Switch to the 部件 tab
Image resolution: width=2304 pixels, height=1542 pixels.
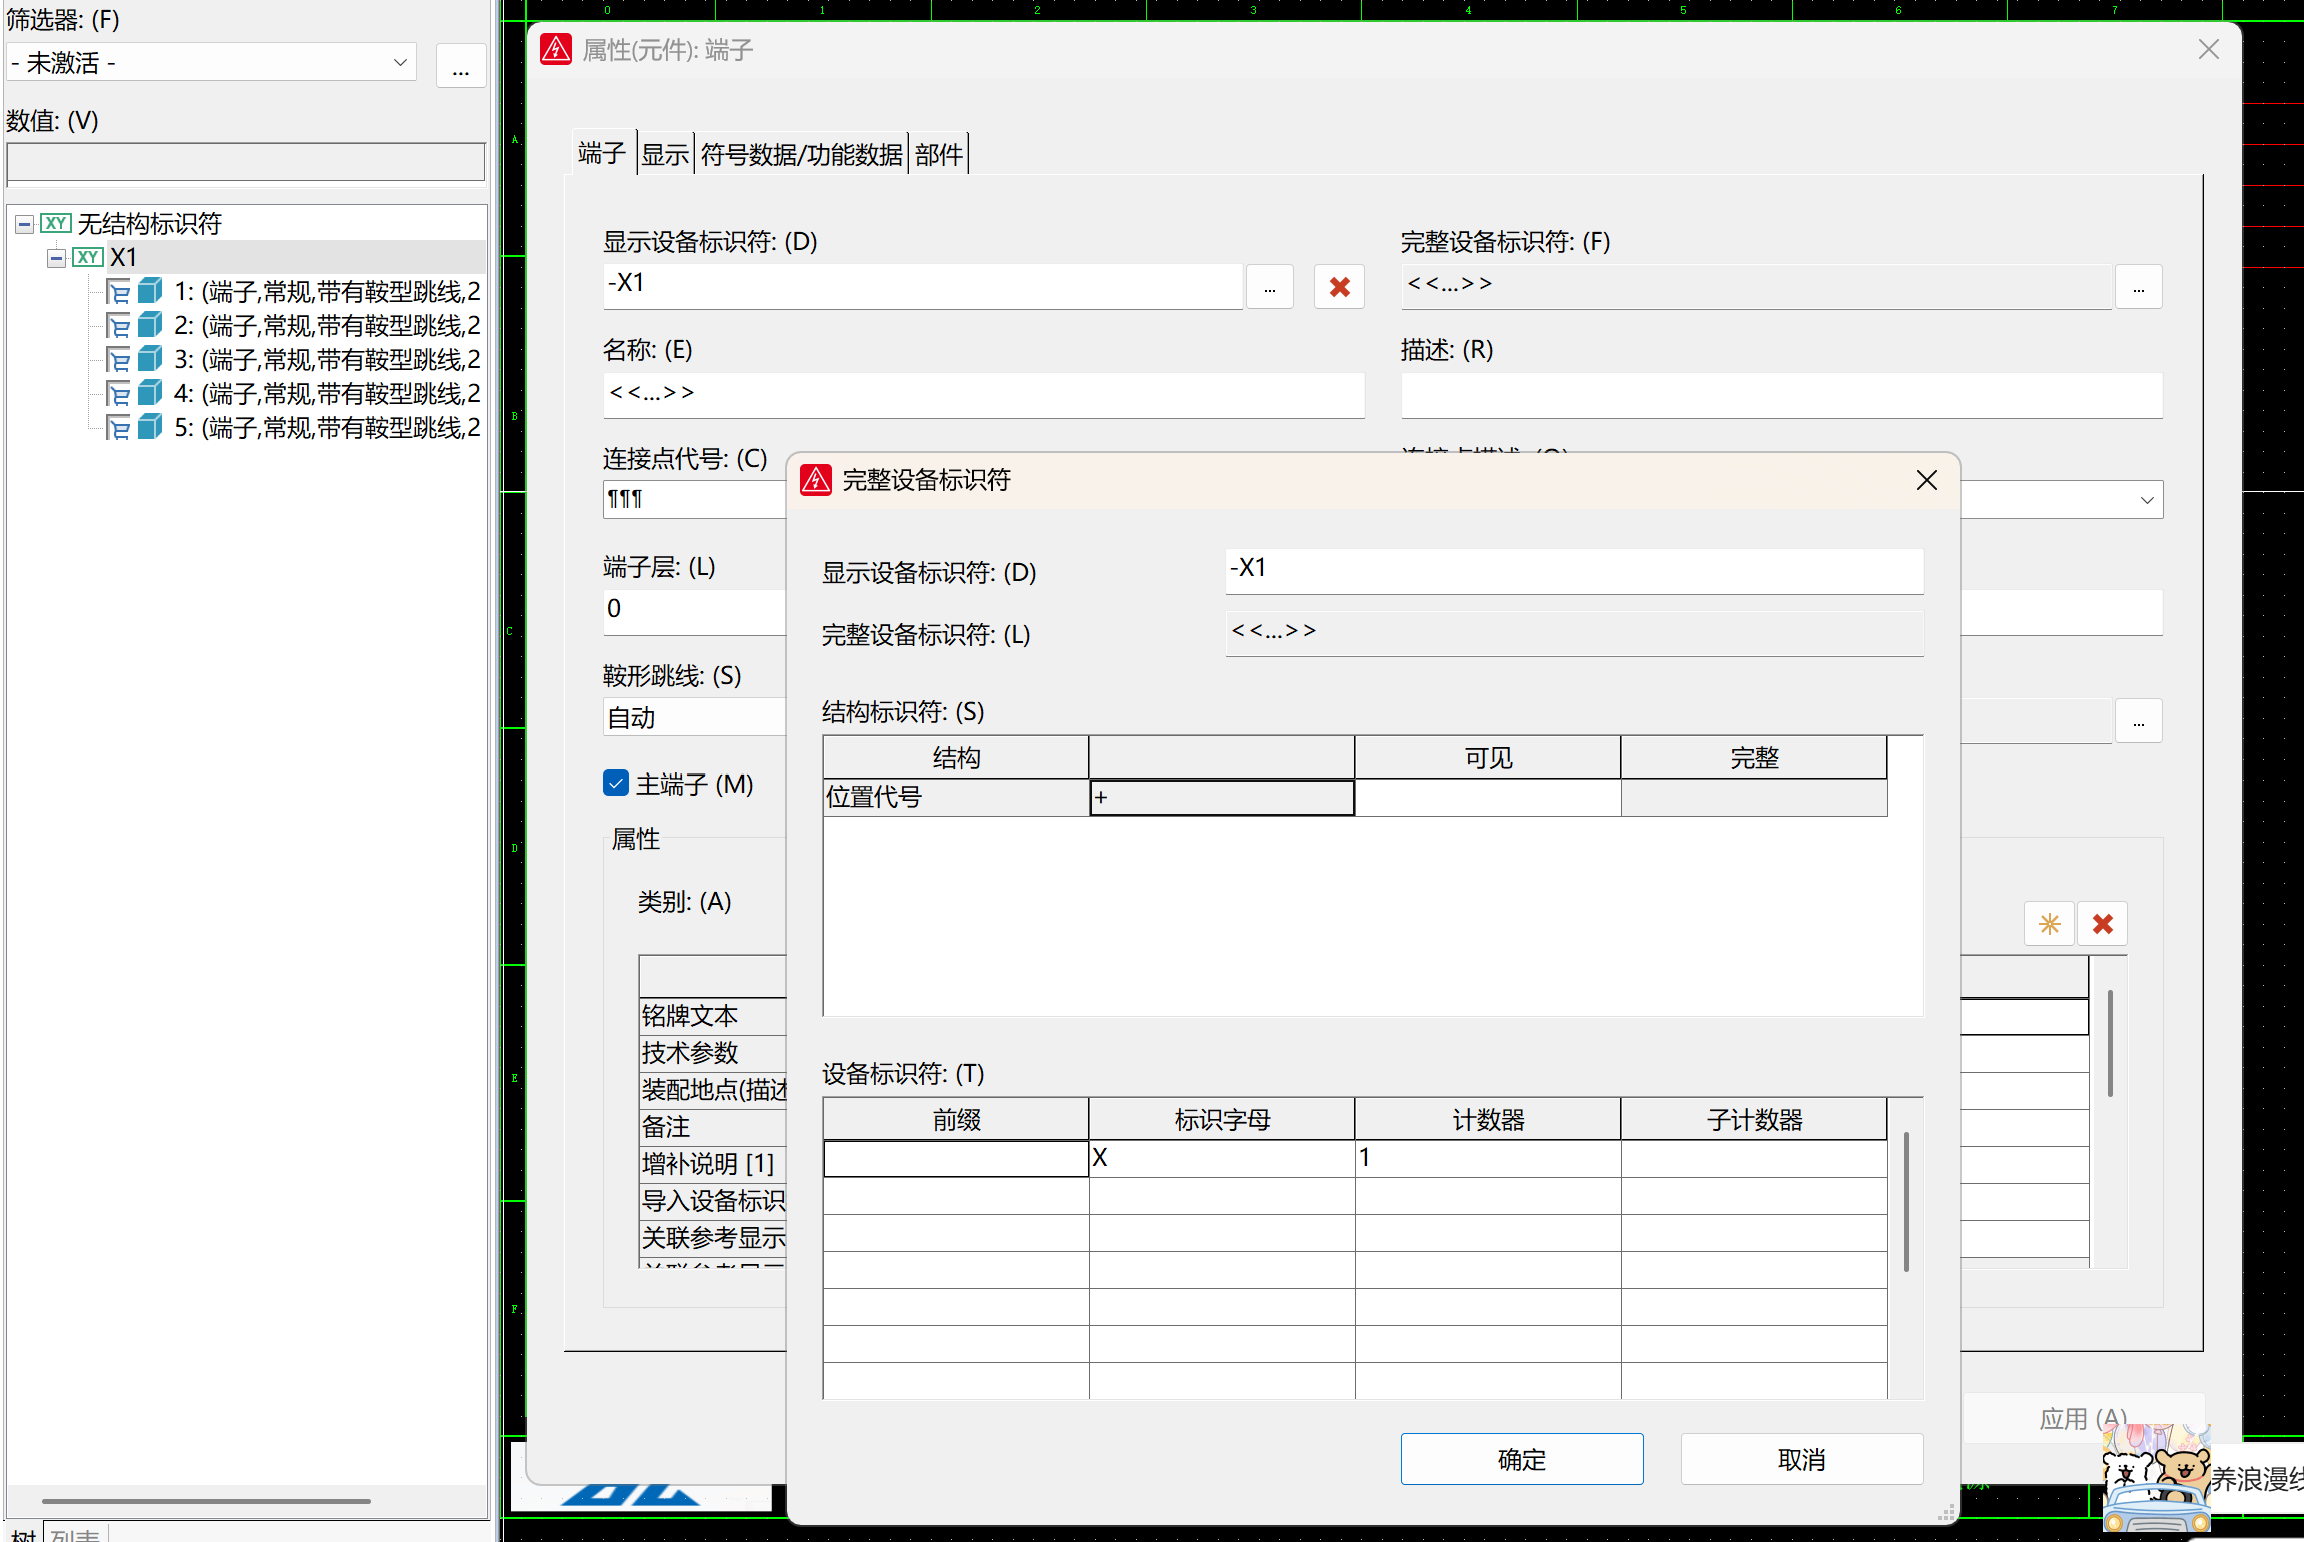(x=938, y=154)
